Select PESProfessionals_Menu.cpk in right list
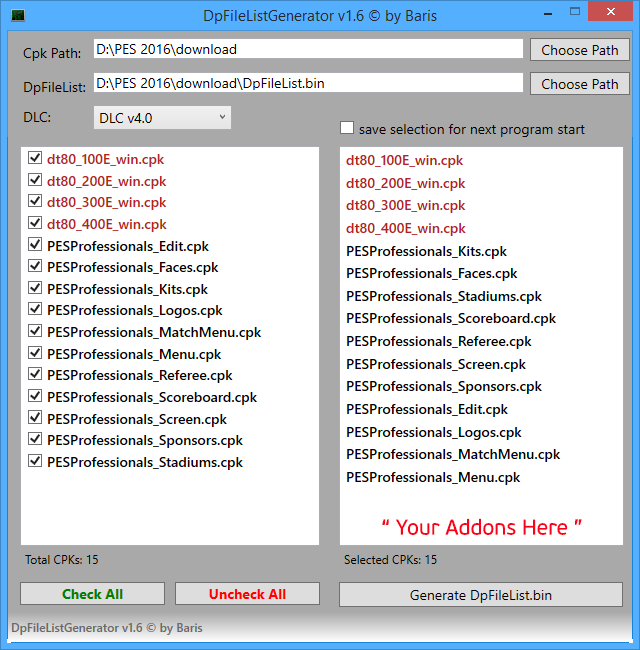640x650 pixels. pyautogui.click(x=433, y=478)
